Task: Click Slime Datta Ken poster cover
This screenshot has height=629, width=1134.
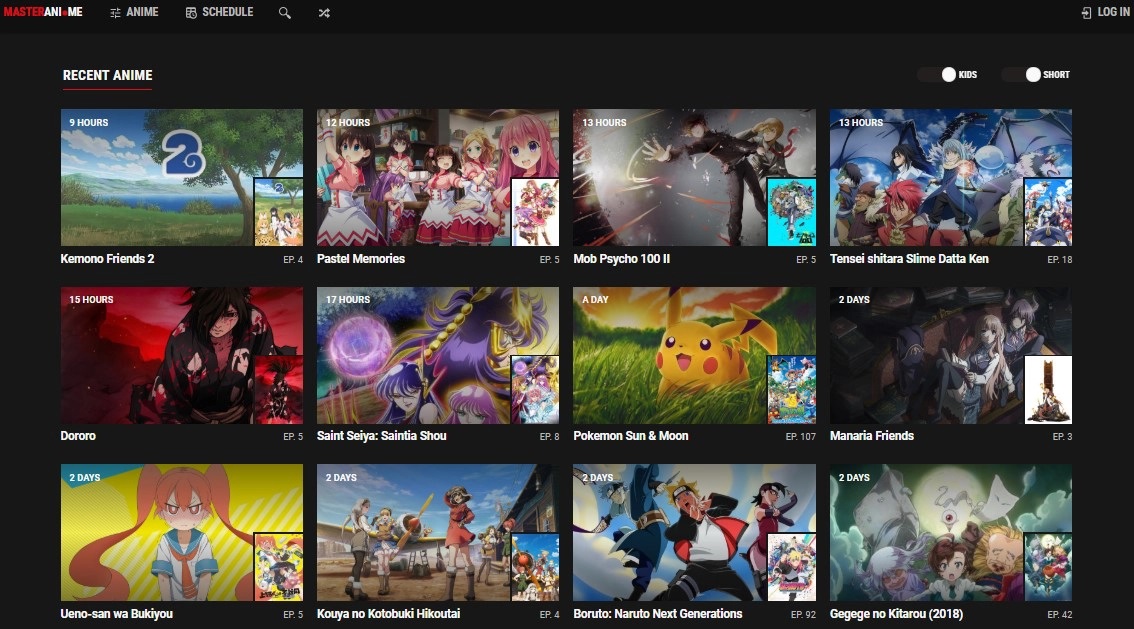Action: [1048, 212]
